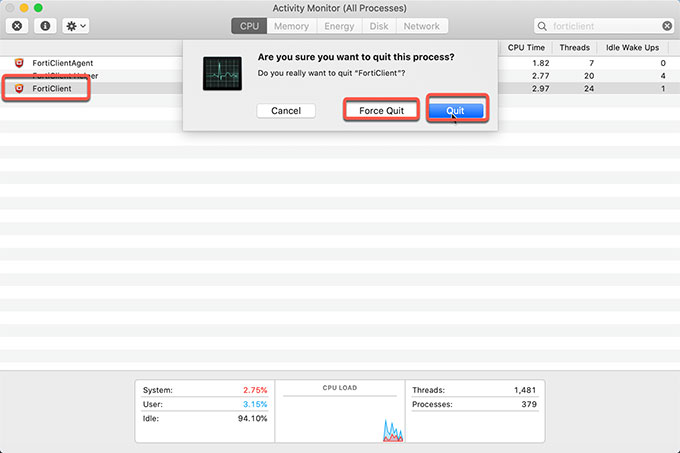Image resolution: width=680 pixels, height=453 pixels.
Task: Expand the gear actions dropdown menu
Action: click(x=76, y=26)
